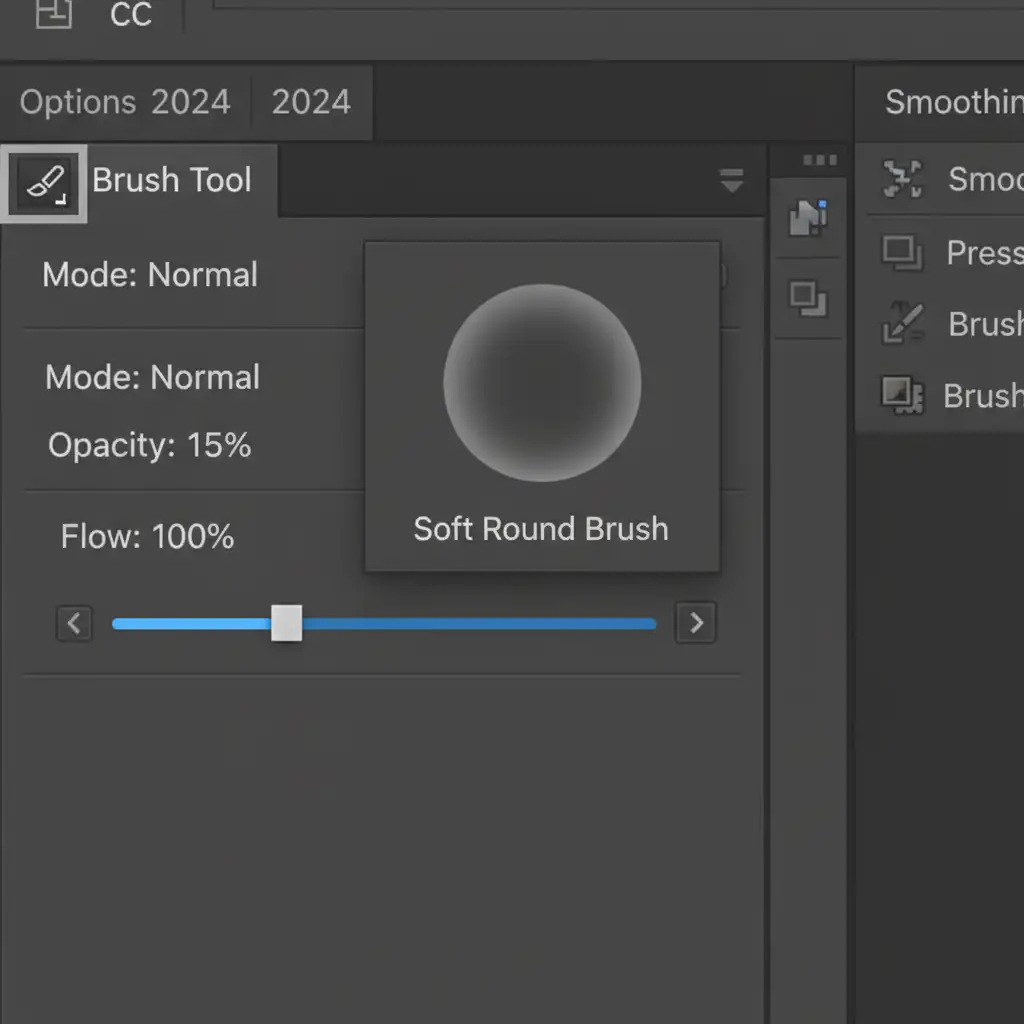The width and height of the screenshot is (1024, 1024).
Task: Click the Opacity: 15% field
Action: [x=149, y=445]
